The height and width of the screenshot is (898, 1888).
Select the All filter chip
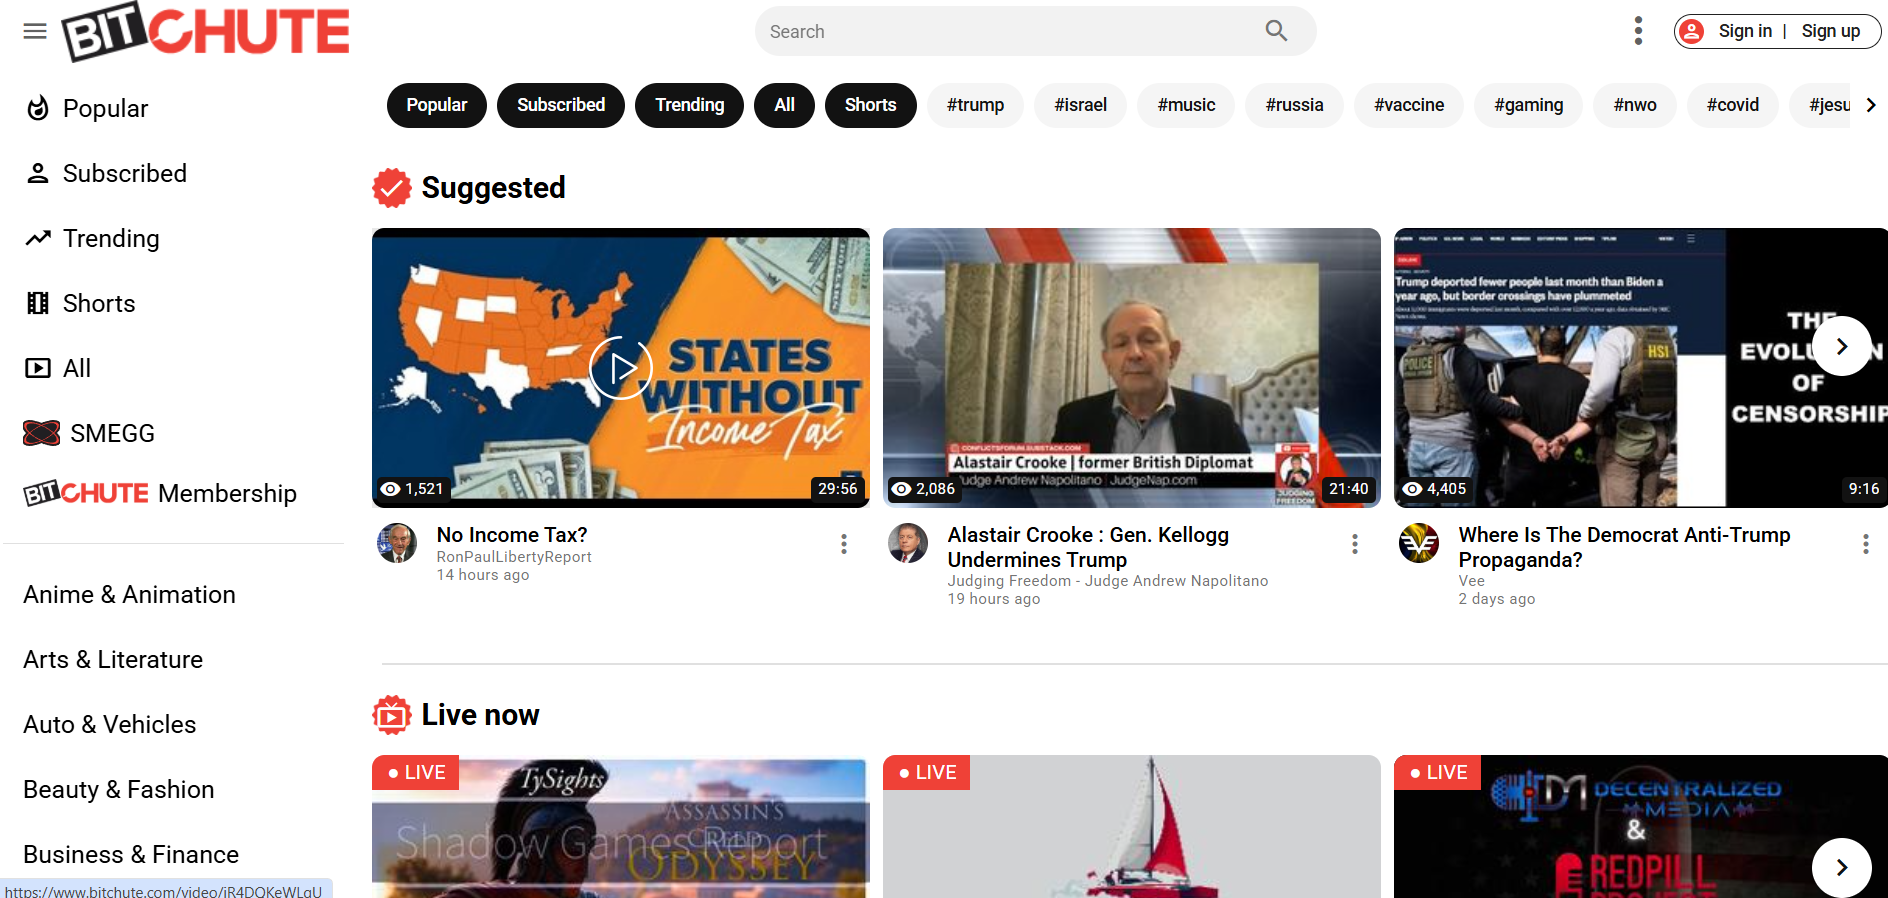[785, 105]
